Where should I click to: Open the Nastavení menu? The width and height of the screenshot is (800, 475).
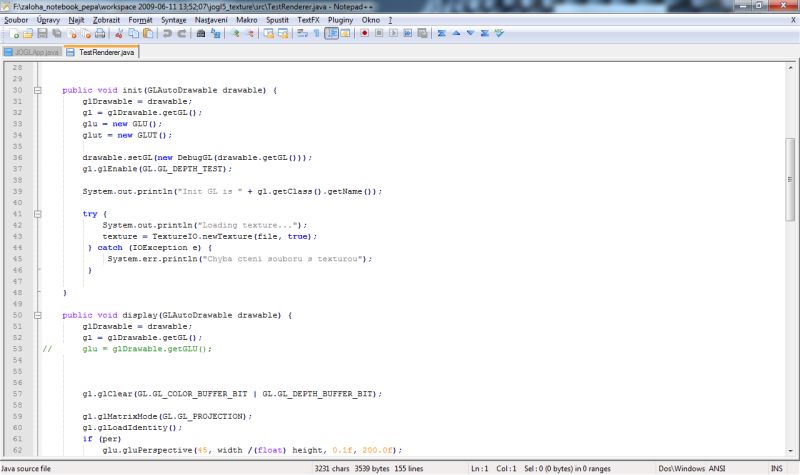(211, 20)
